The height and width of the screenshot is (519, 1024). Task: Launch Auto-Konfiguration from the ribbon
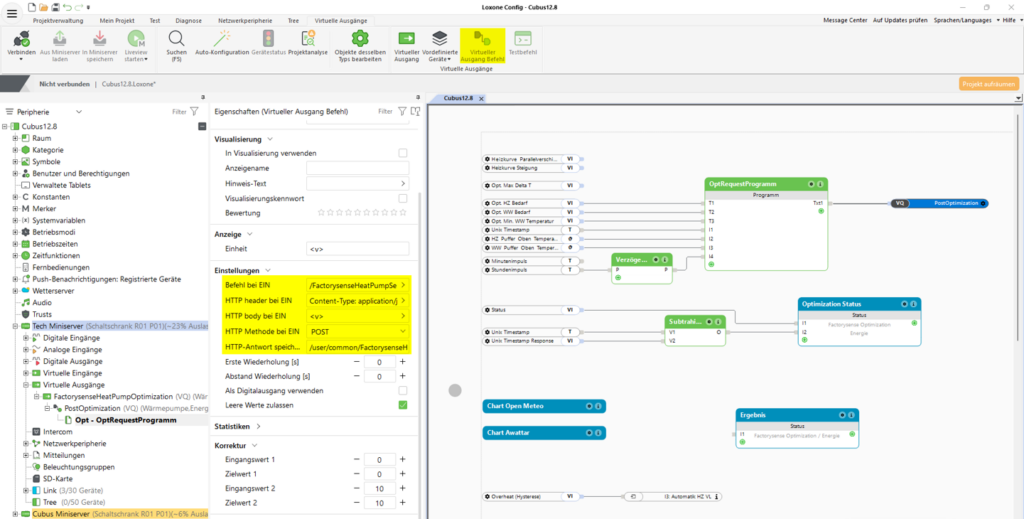[222, 38]
